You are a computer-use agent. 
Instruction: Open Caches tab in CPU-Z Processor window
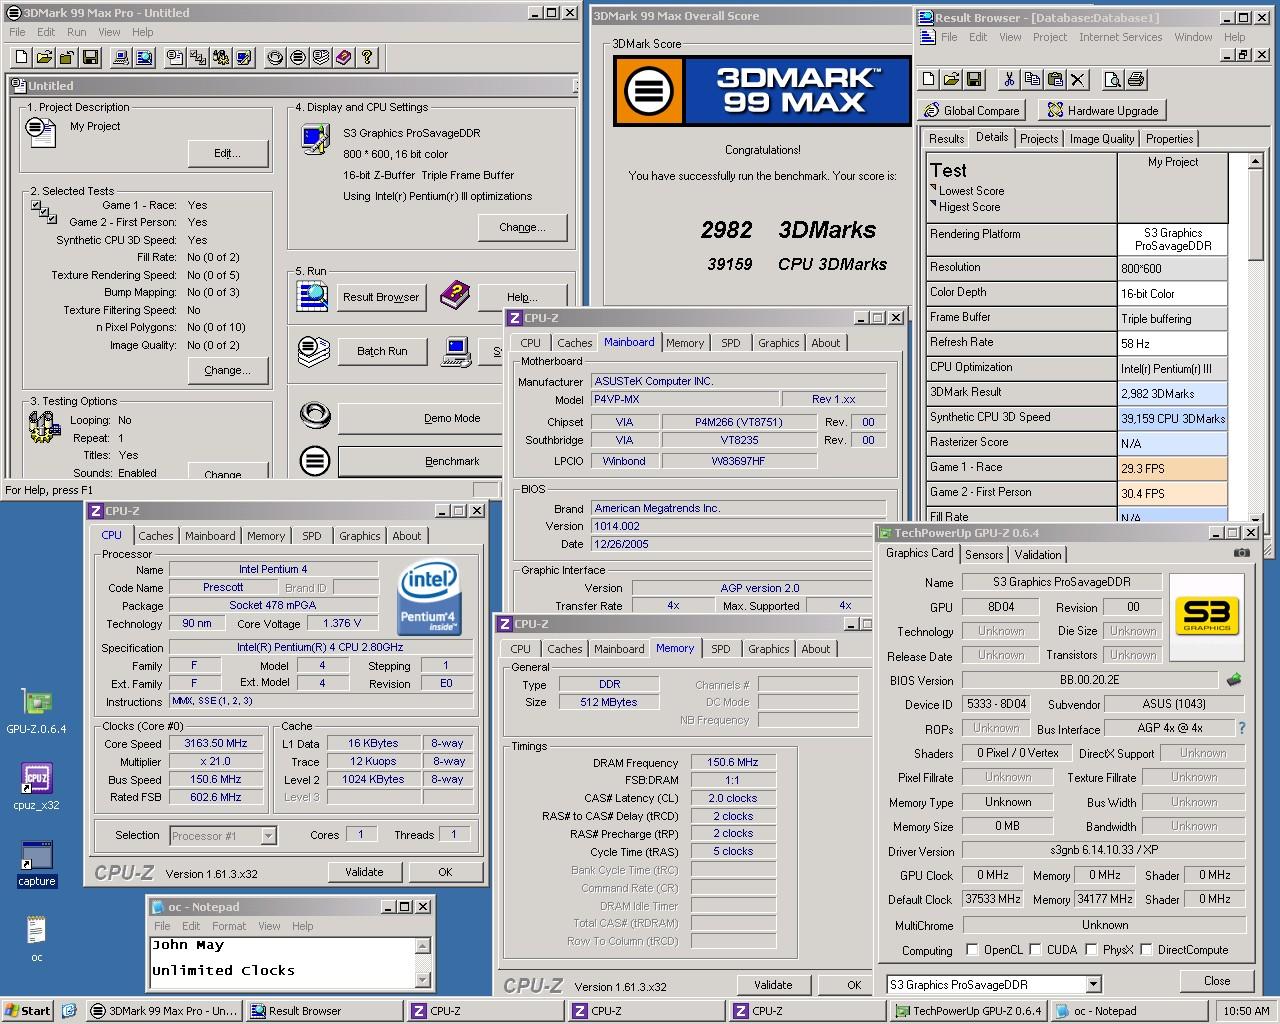tap(156, 536)
